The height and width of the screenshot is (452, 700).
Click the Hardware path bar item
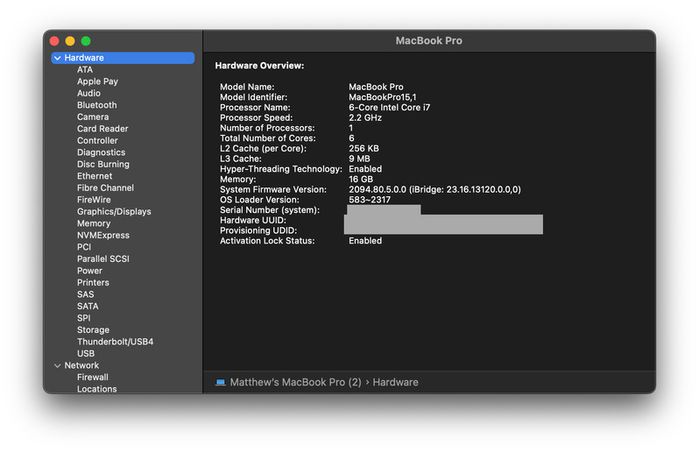coord(396,382)
